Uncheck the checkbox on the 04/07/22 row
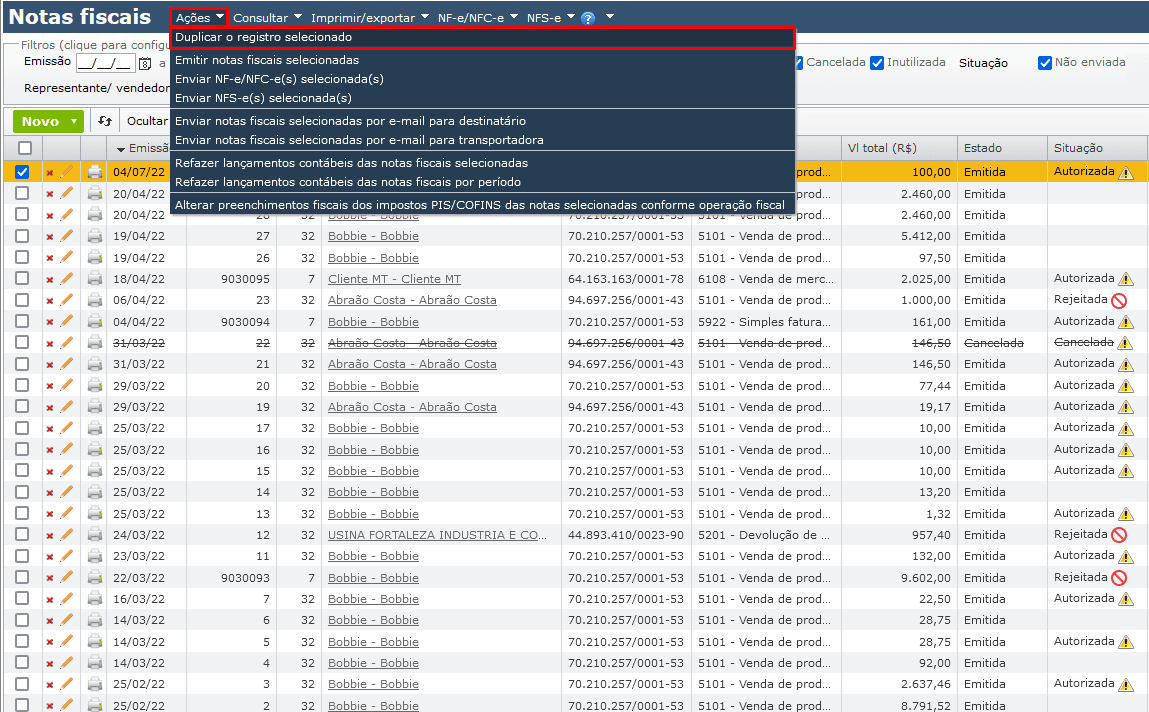Screen dimensions: 1149x712 [x=22, y=171]
